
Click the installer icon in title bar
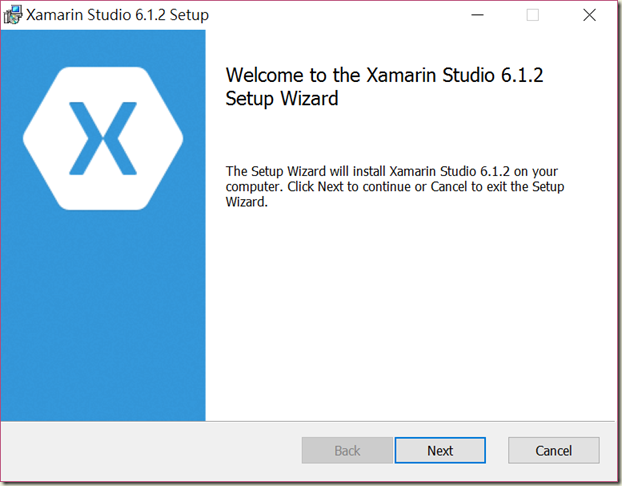click(x=13, y=15)
